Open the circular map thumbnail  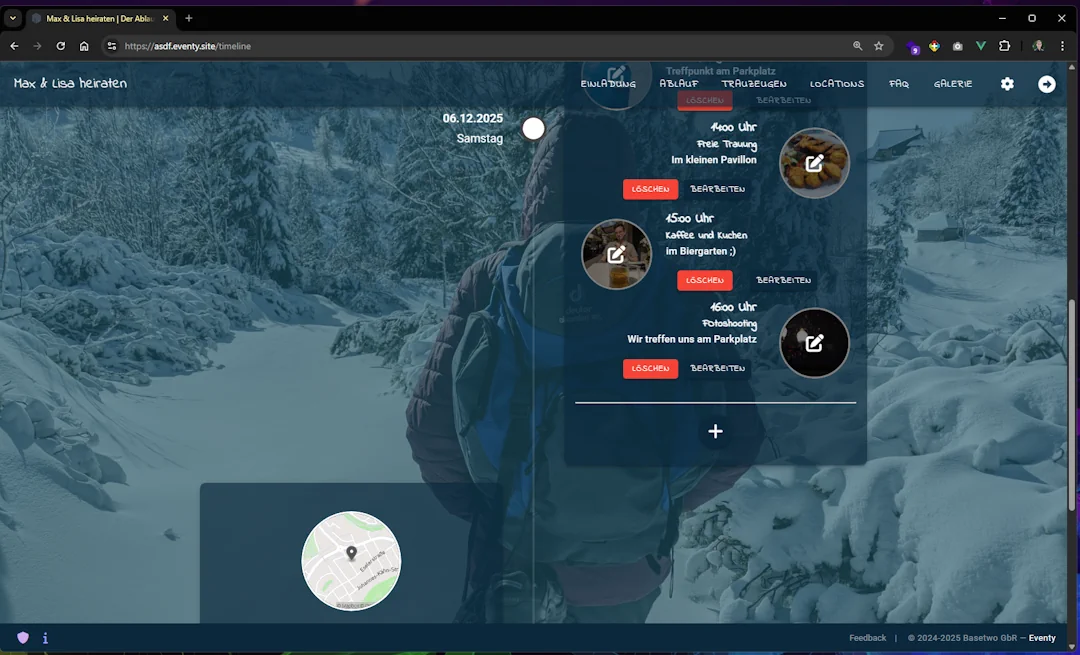[x=351, y=561]
